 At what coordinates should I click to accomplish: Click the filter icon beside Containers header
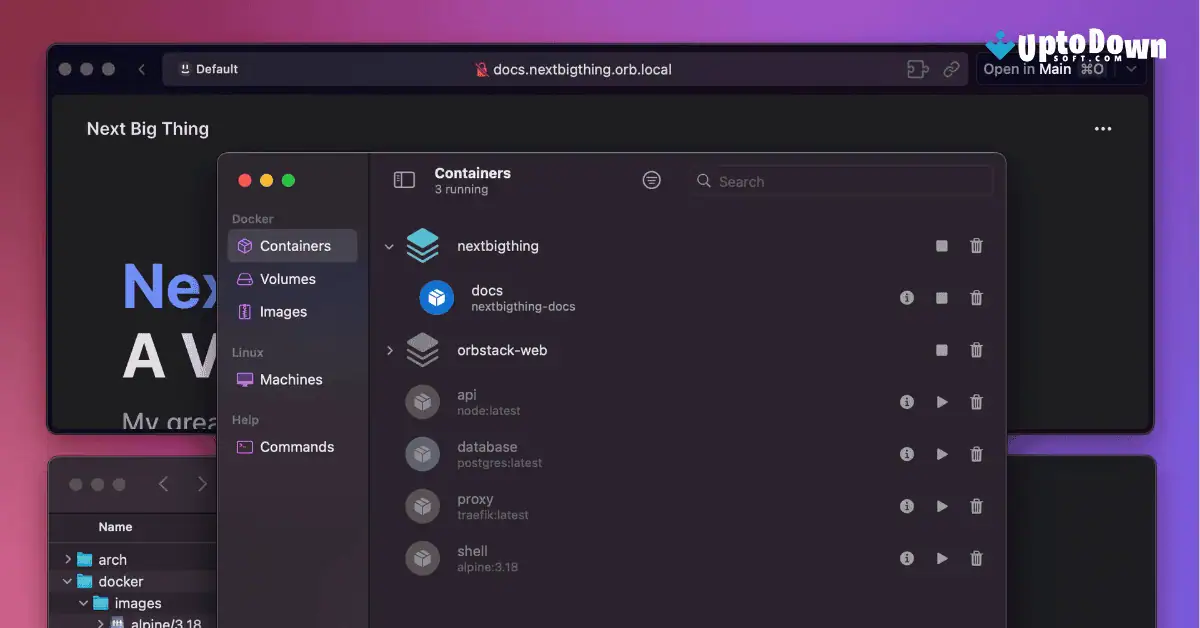(651, 180)
